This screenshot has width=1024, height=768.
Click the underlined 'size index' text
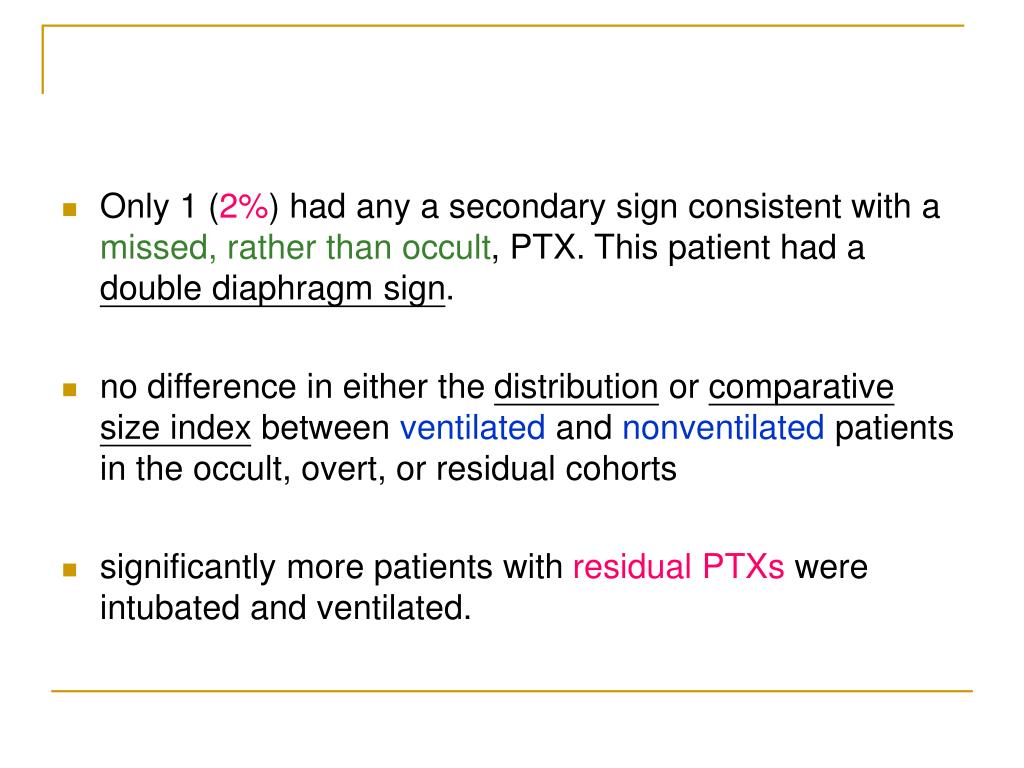click(x=175, y=428)
